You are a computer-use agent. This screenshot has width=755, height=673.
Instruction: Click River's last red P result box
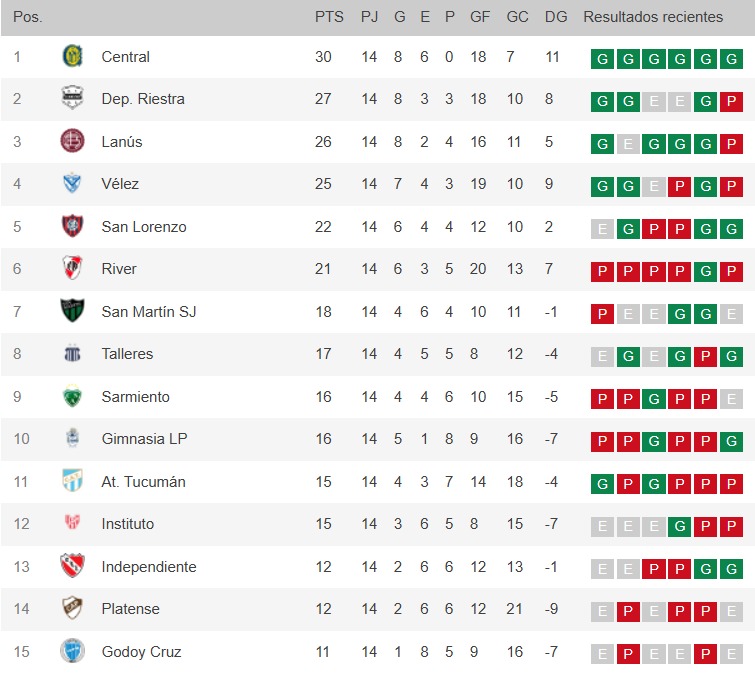731,271
